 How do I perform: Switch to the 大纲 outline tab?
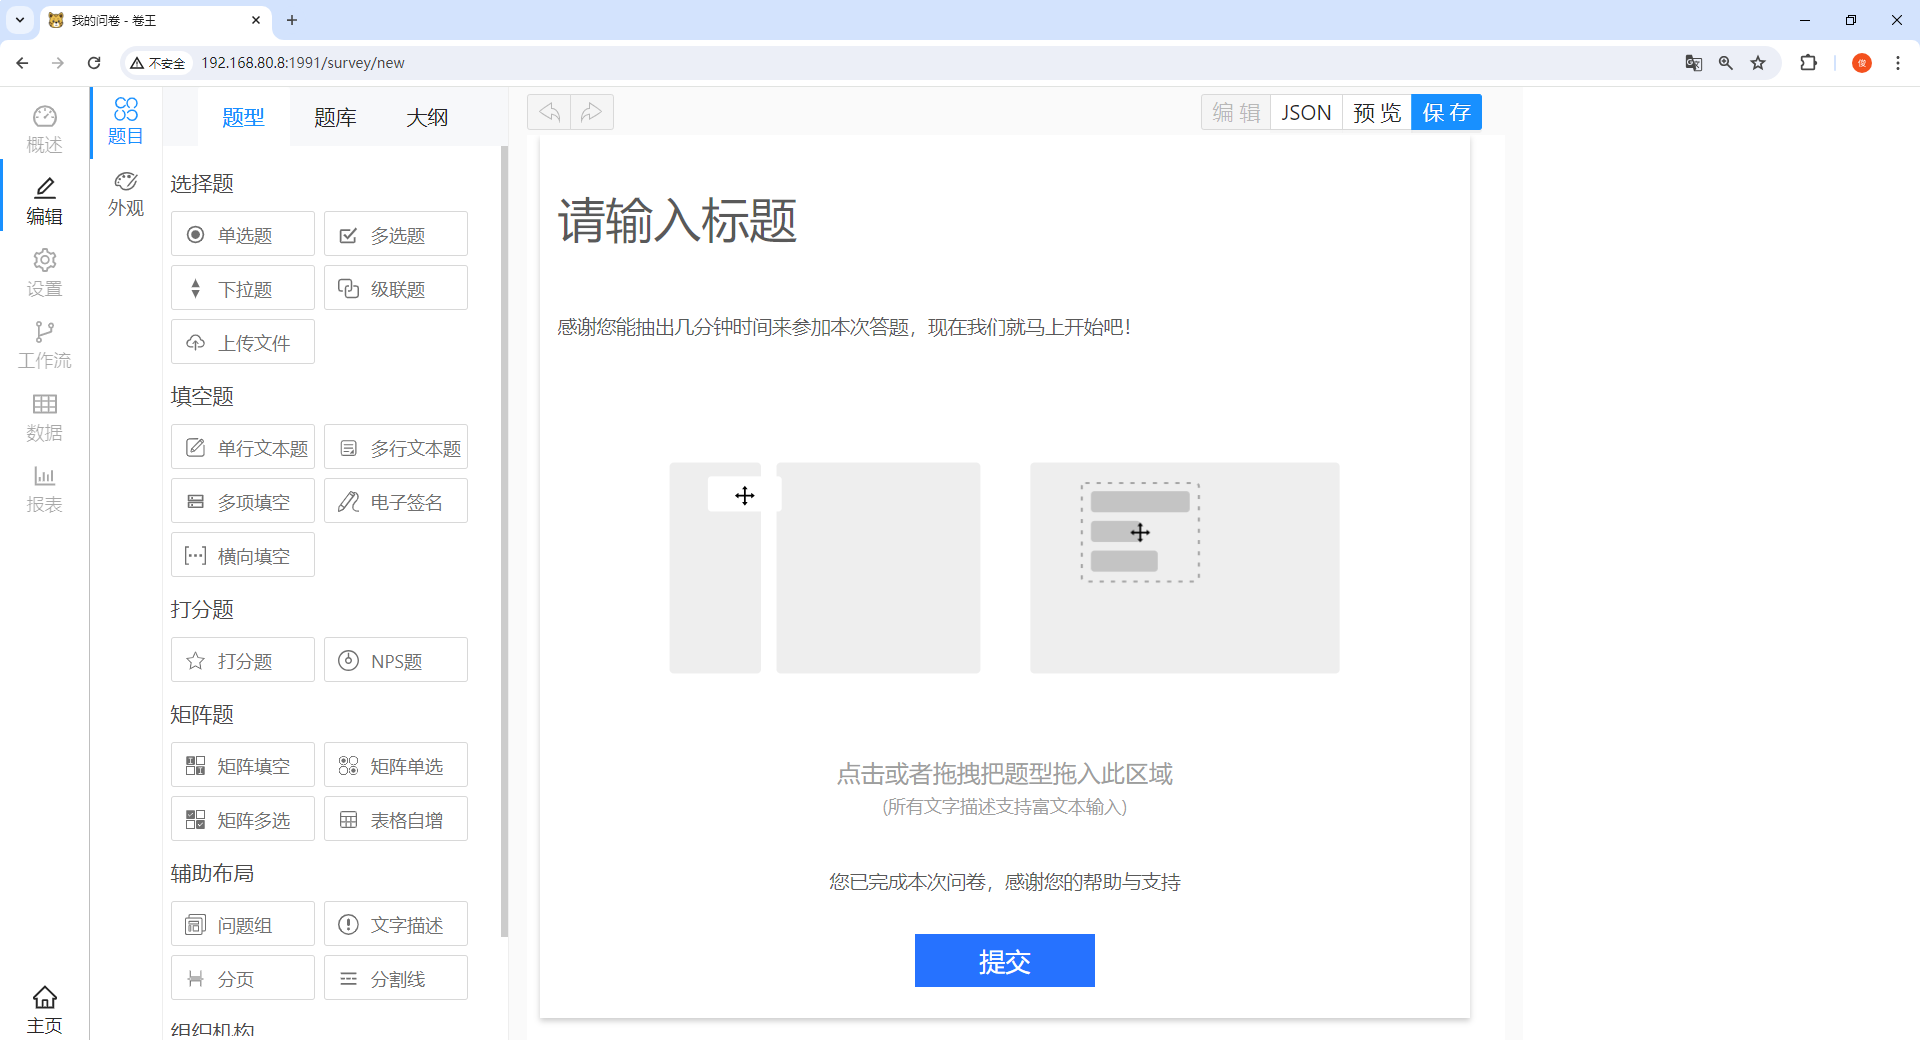coord(427,117)
